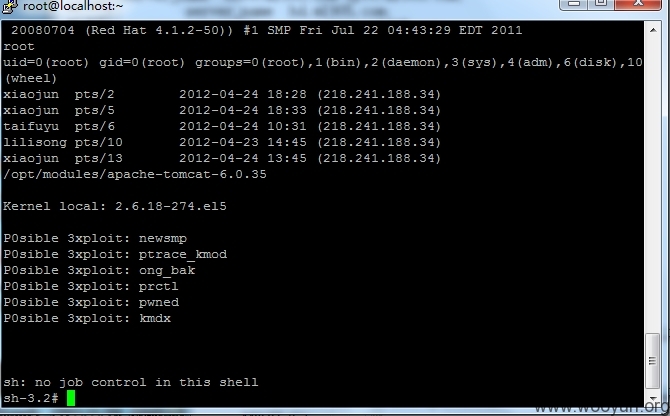The image size is (670, 416).
Task: Click the scrollbar track above the thumb
Action: [652, 186]
